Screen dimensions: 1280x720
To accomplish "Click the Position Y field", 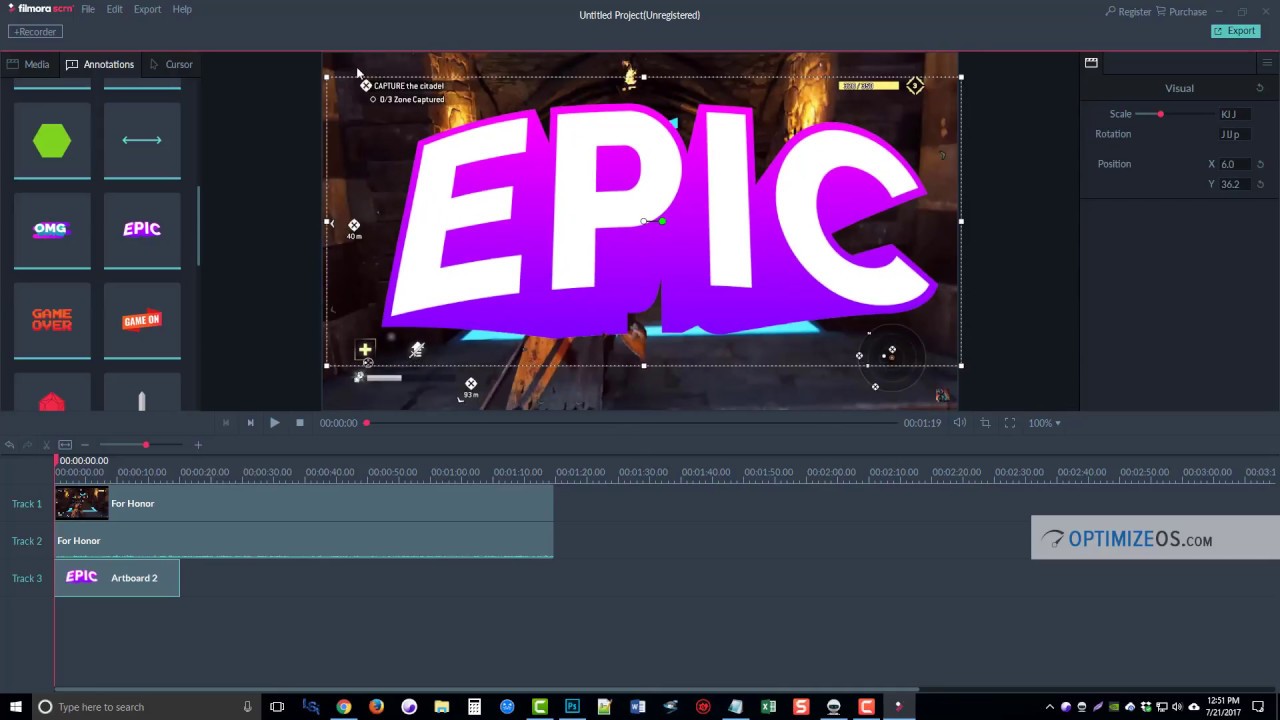I will [1234, 184].
